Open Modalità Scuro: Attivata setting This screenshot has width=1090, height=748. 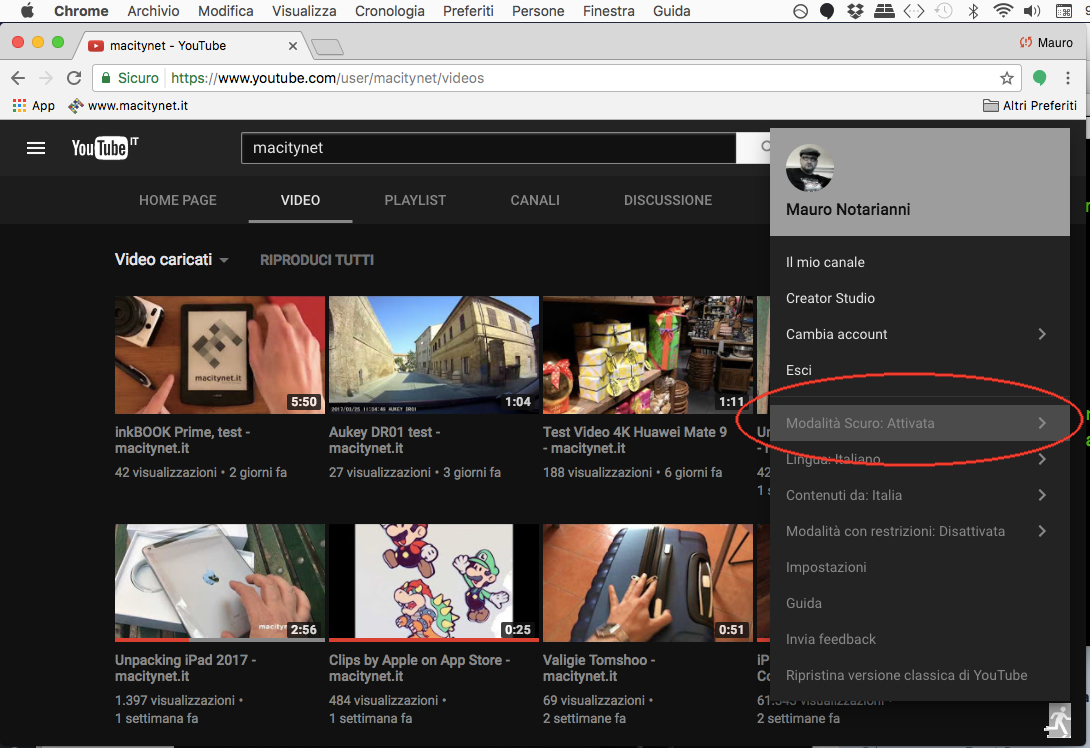(x=920, y=423)
